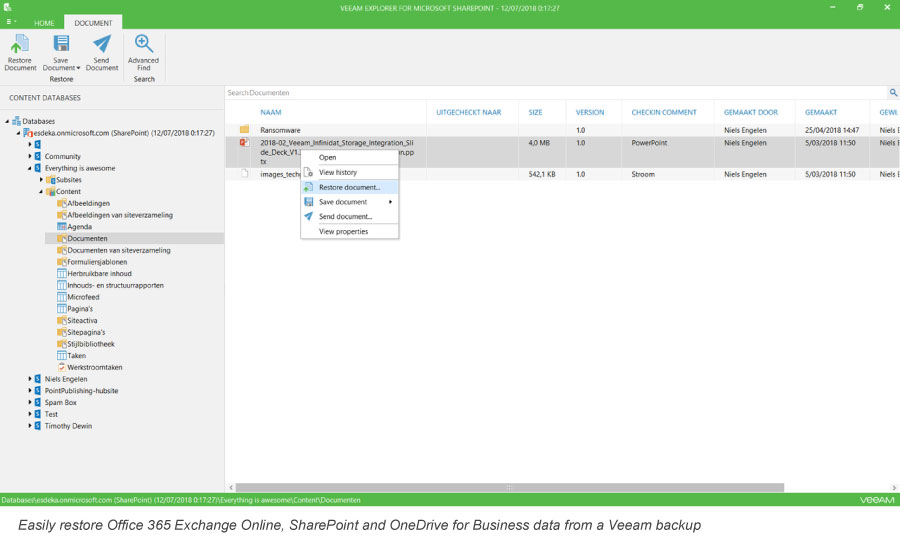Click the Databases root icon
The width and height of the screenshot is (900, 546).
(17, 121)
